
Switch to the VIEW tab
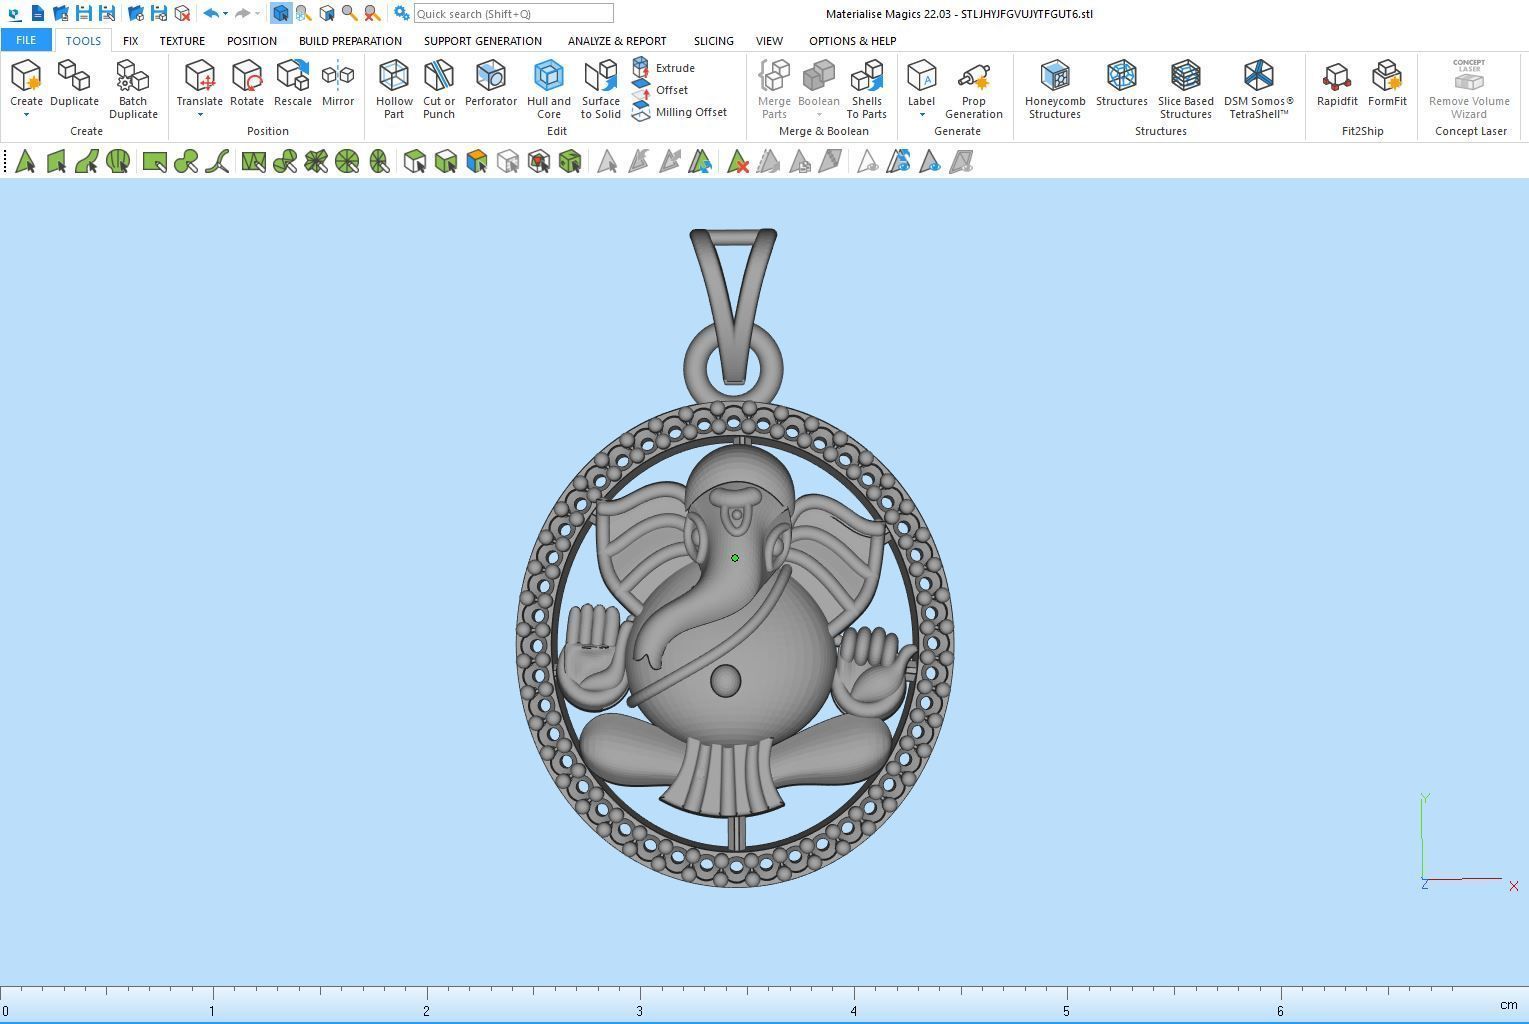769,41
